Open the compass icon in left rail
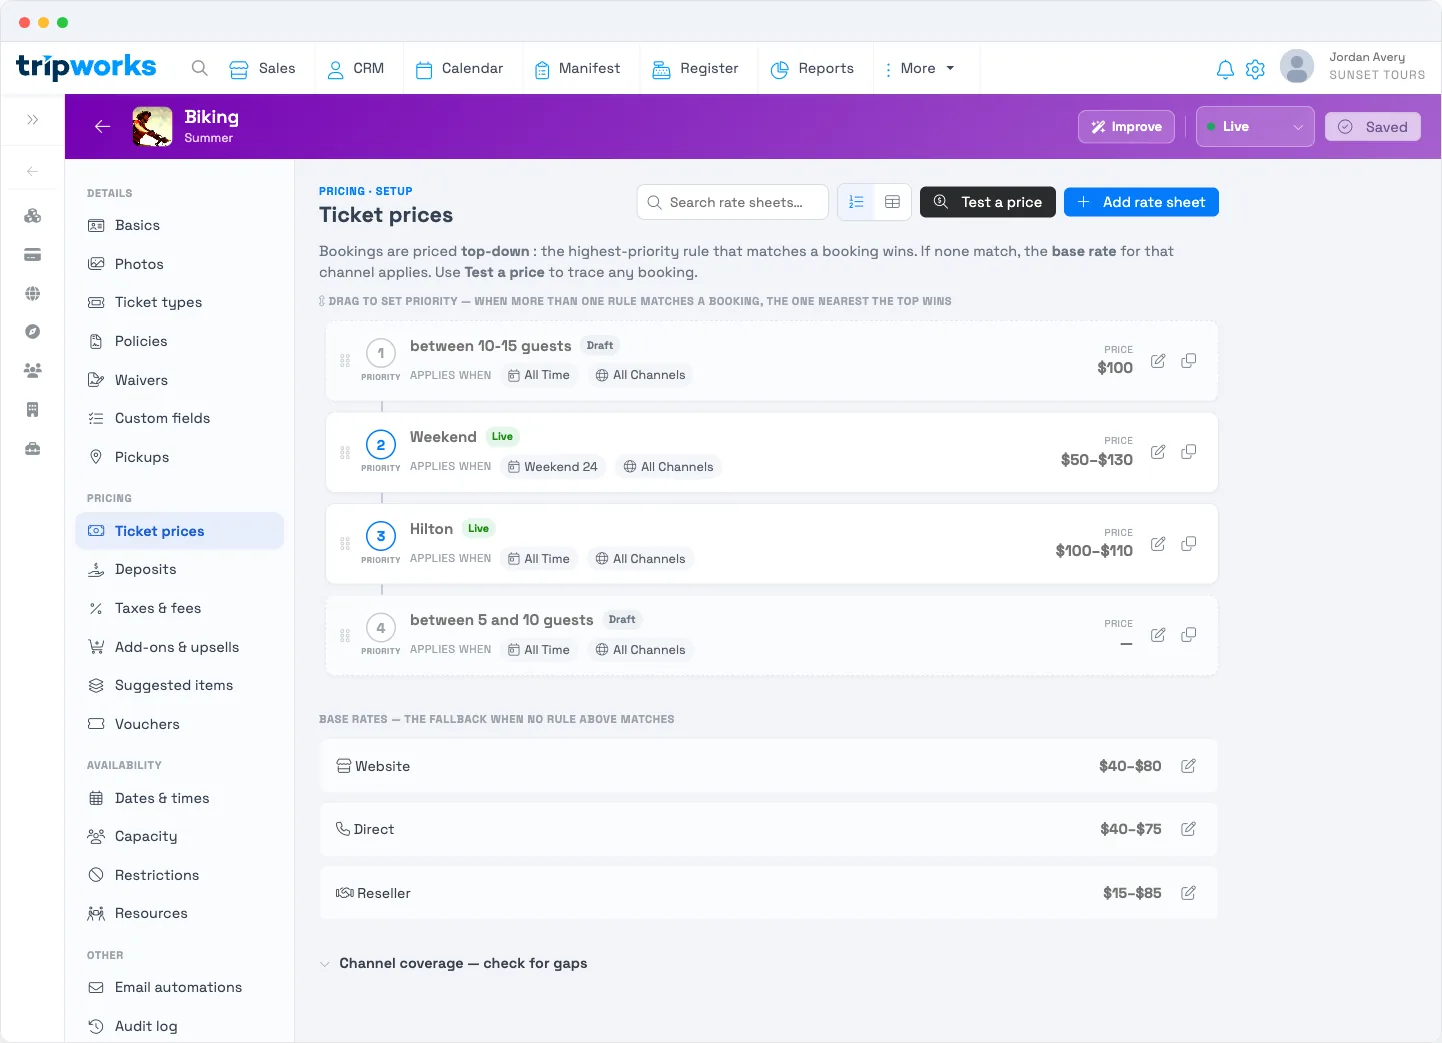Screen dimensions: 1442x1043 pyautogui.click(x=33, y=332)
